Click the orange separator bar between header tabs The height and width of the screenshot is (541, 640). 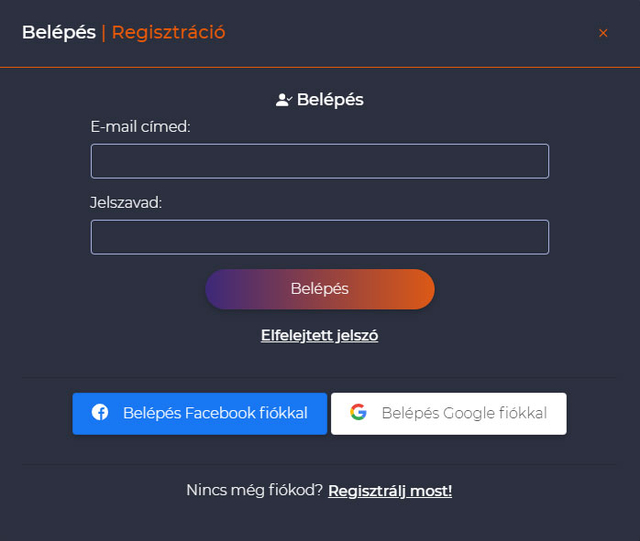pos(104,33)
